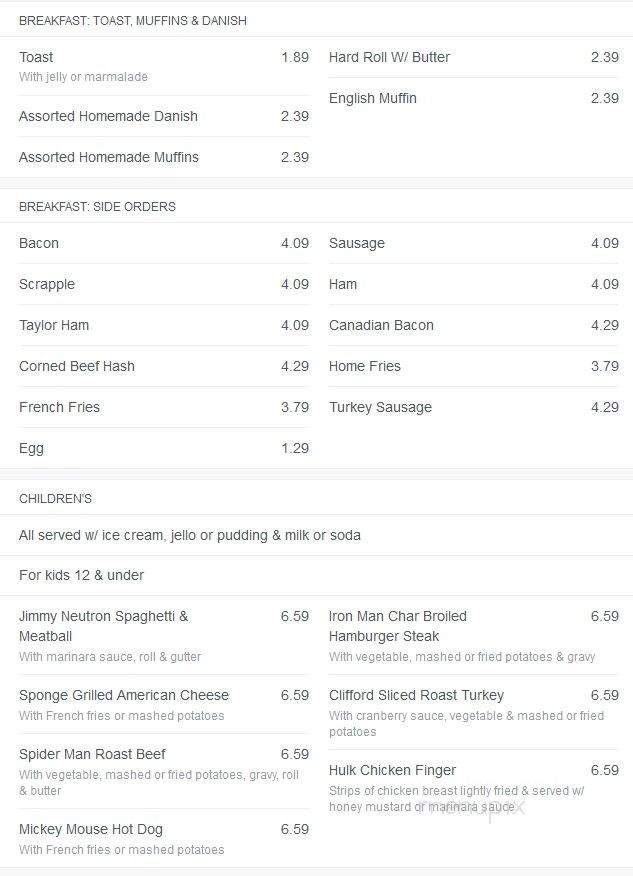Screen dimensions: 633x876
Task: Pick the Mickey Mouse Hot Dog
Action: click(164, 839)
